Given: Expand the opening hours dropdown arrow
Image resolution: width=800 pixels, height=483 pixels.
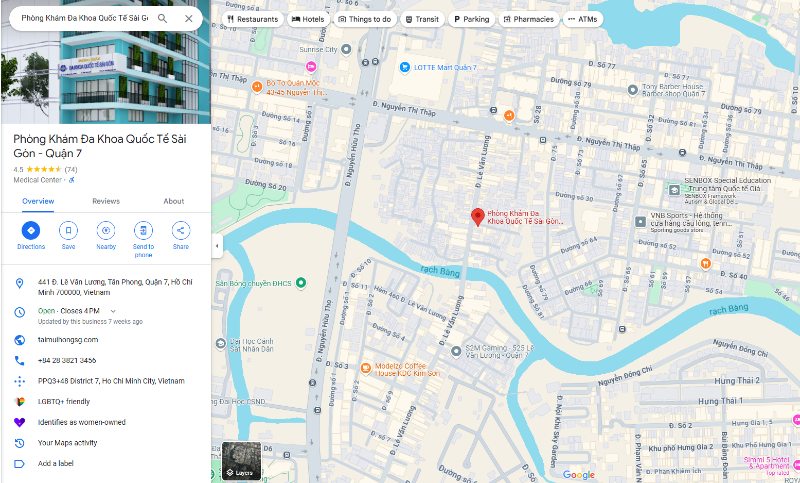Looking at the screenshot, I should (x=113, y=311).
